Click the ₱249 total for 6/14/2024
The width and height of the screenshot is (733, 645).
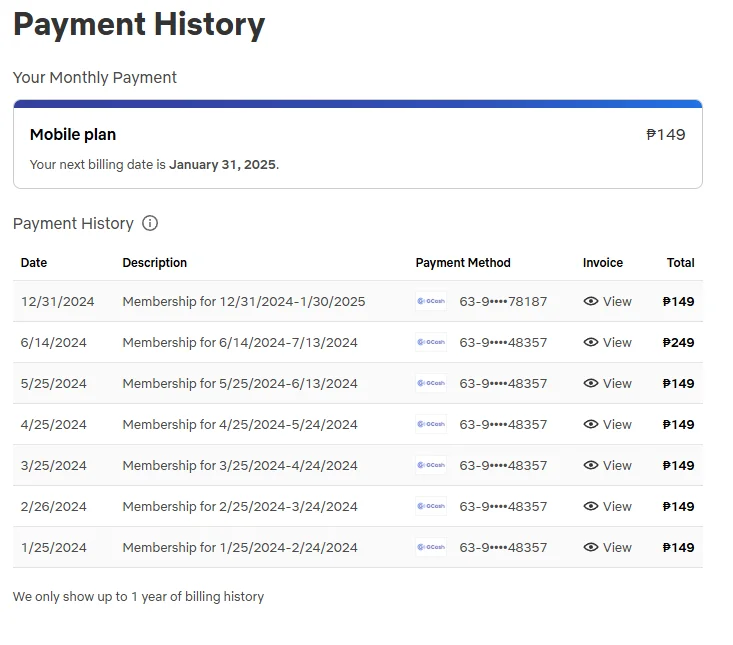(678, 343)
